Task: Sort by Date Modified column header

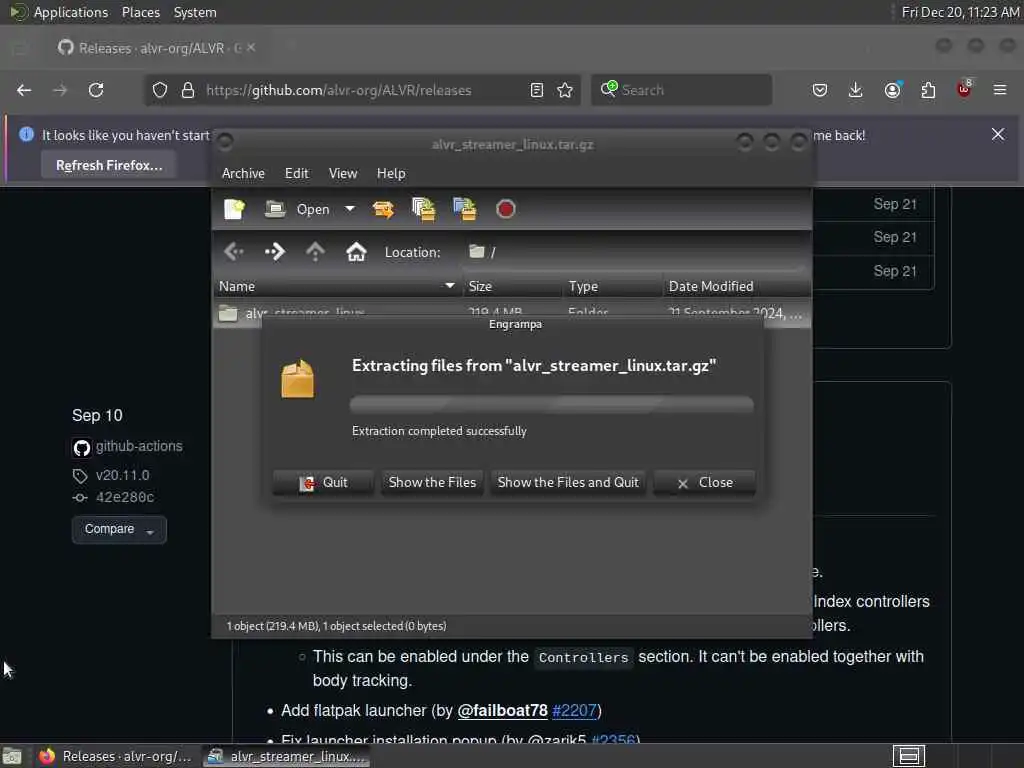Action: 736,286
